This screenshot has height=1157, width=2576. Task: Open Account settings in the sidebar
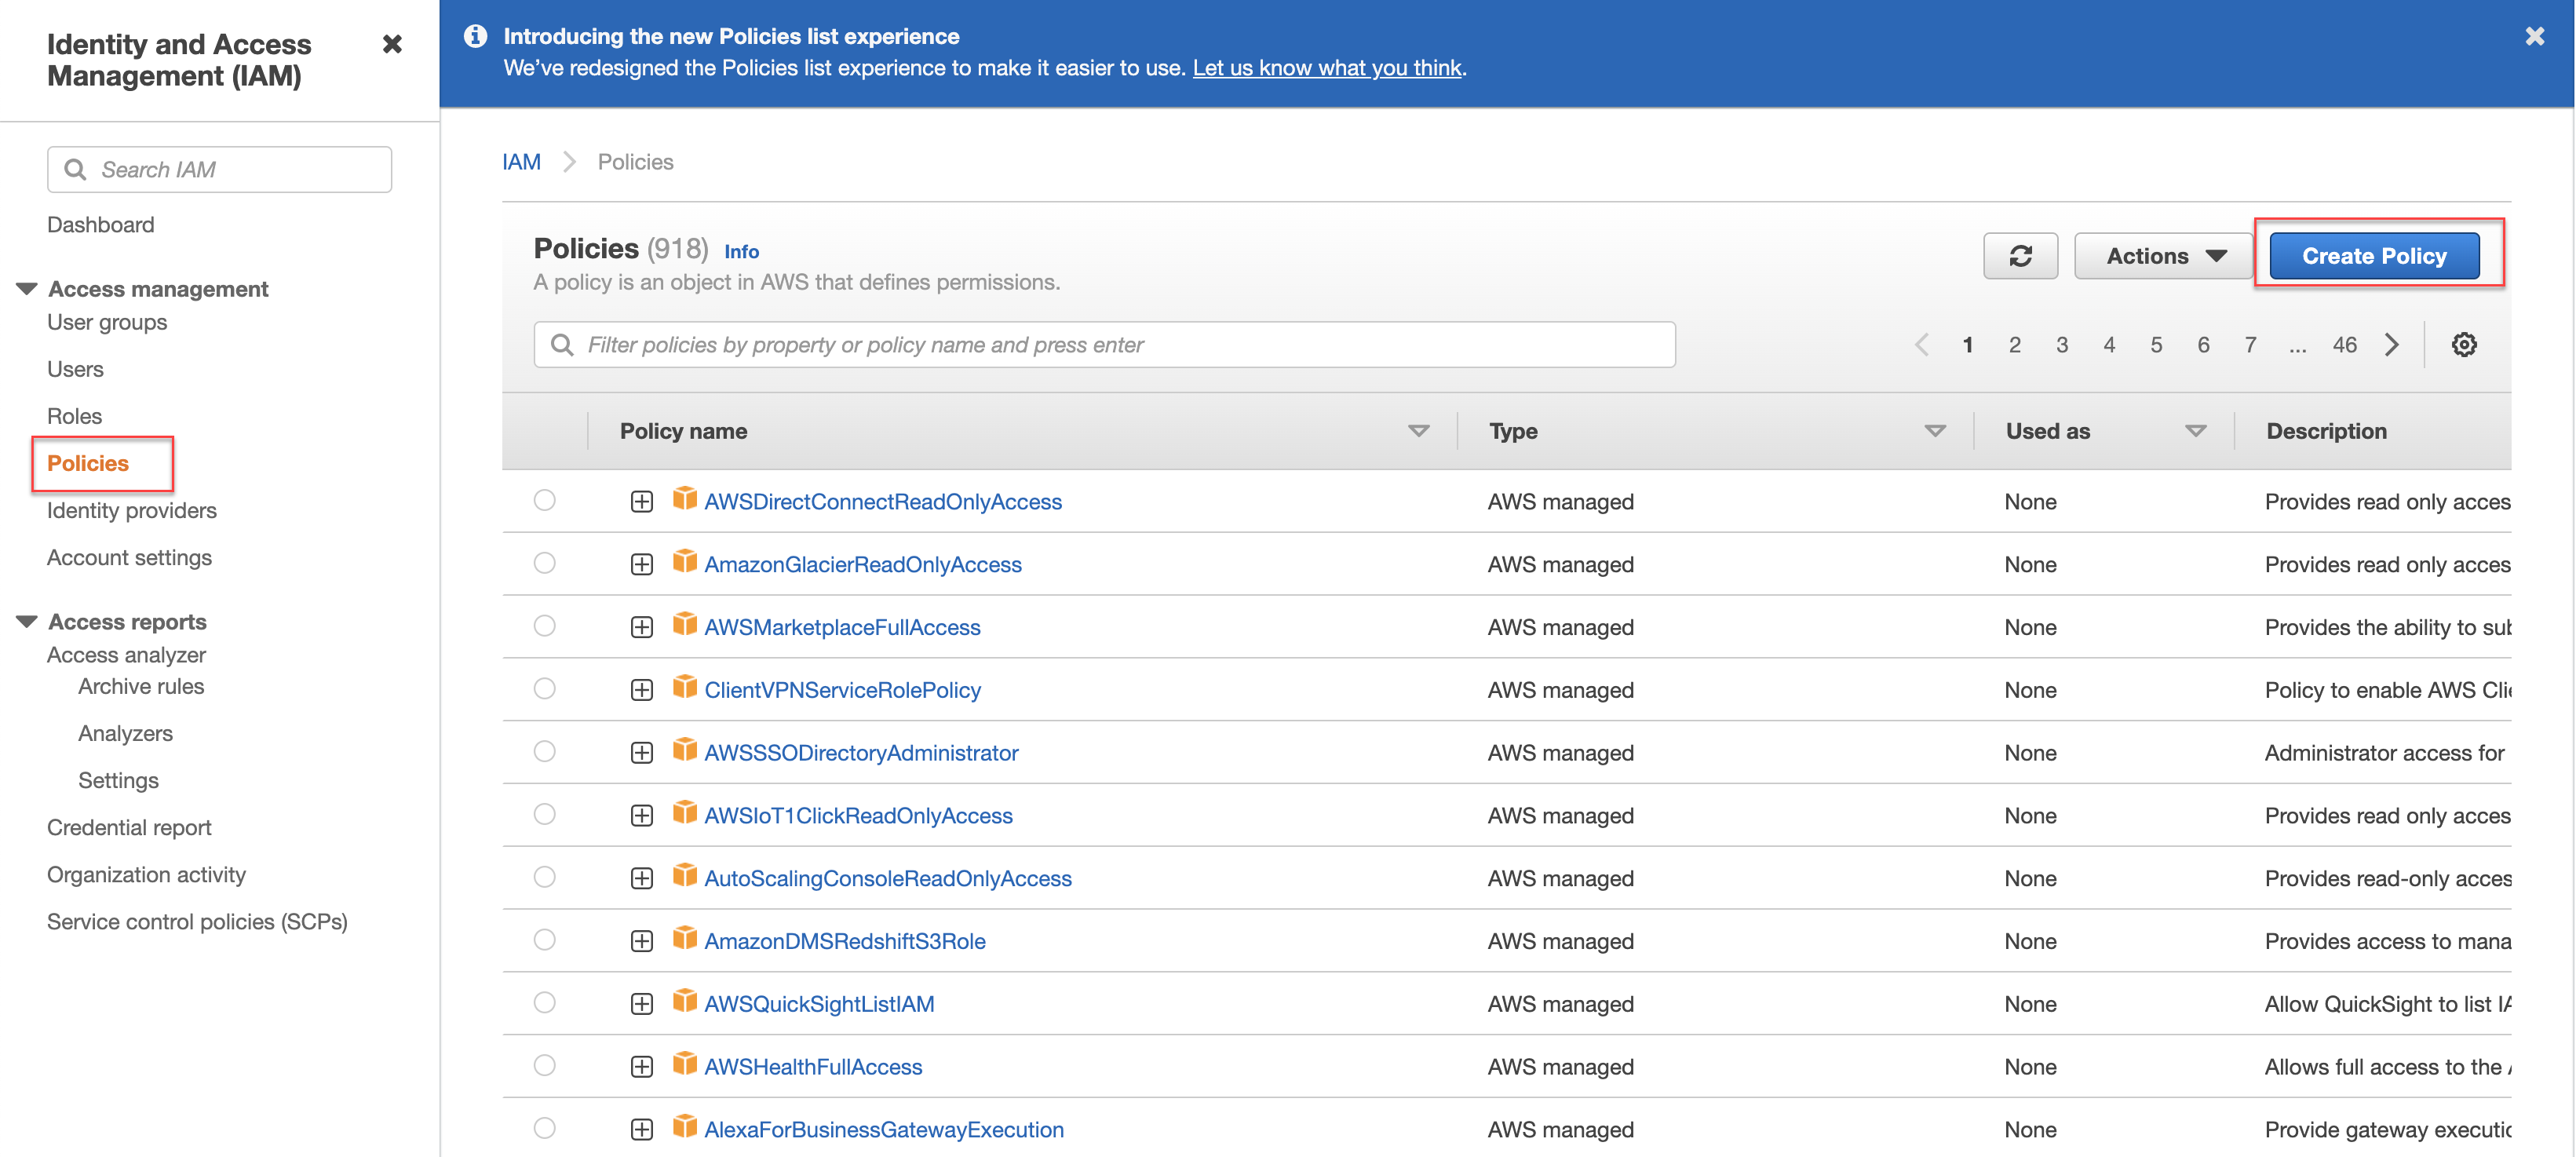129,557
